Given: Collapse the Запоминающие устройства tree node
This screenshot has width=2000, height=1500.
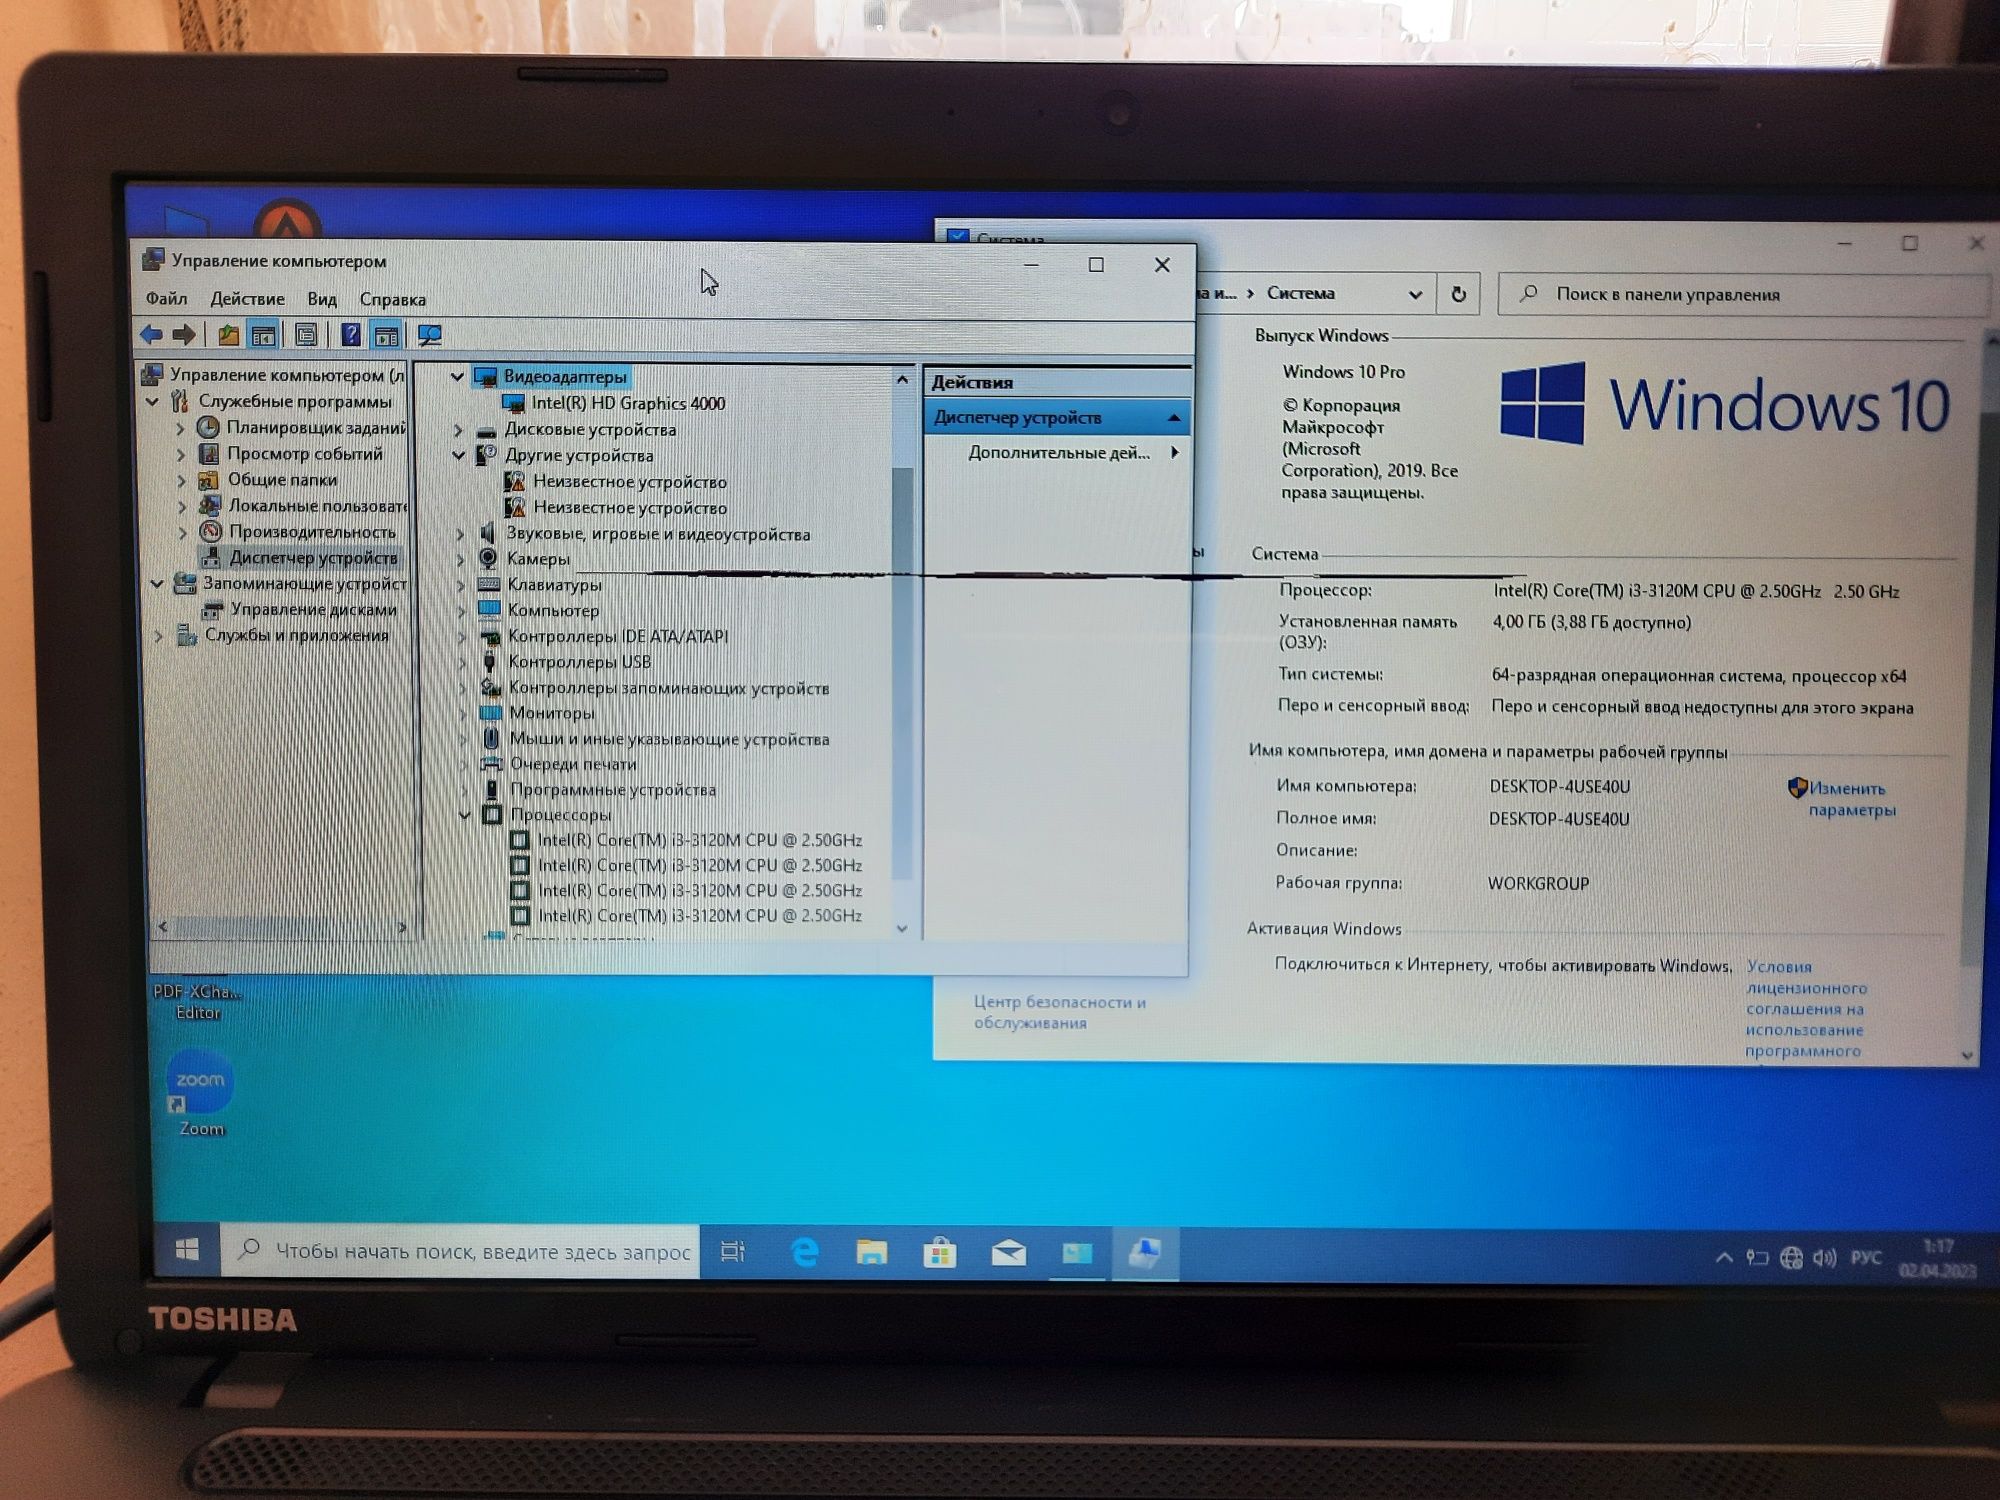Looking at the screenshot, I should pyautogui.click(x=157, y=583).
